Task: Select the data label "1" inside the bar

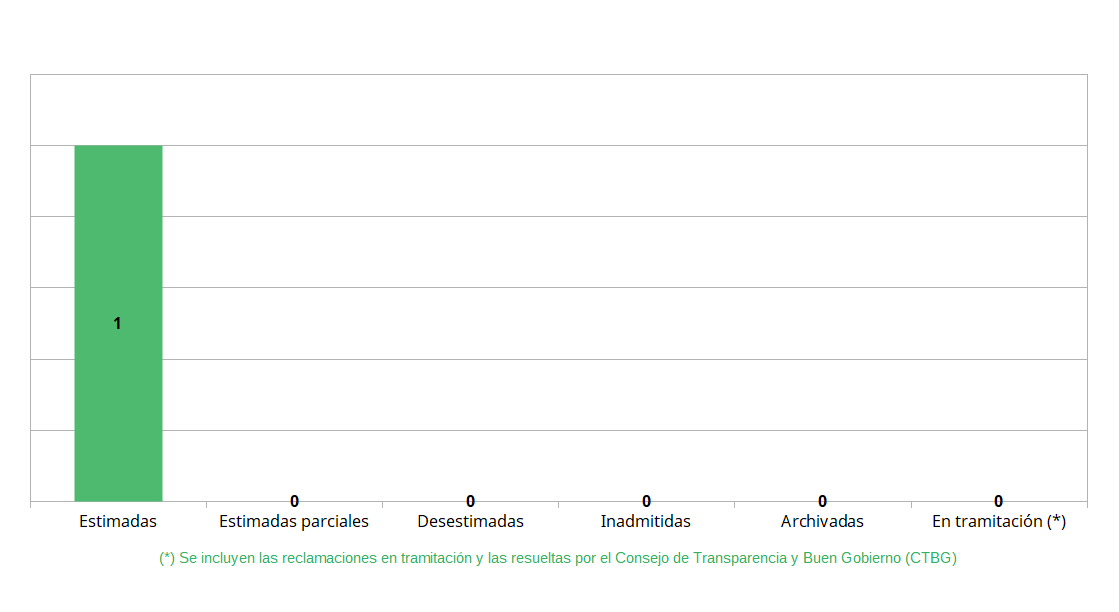Action: click(x=117, y=324)
